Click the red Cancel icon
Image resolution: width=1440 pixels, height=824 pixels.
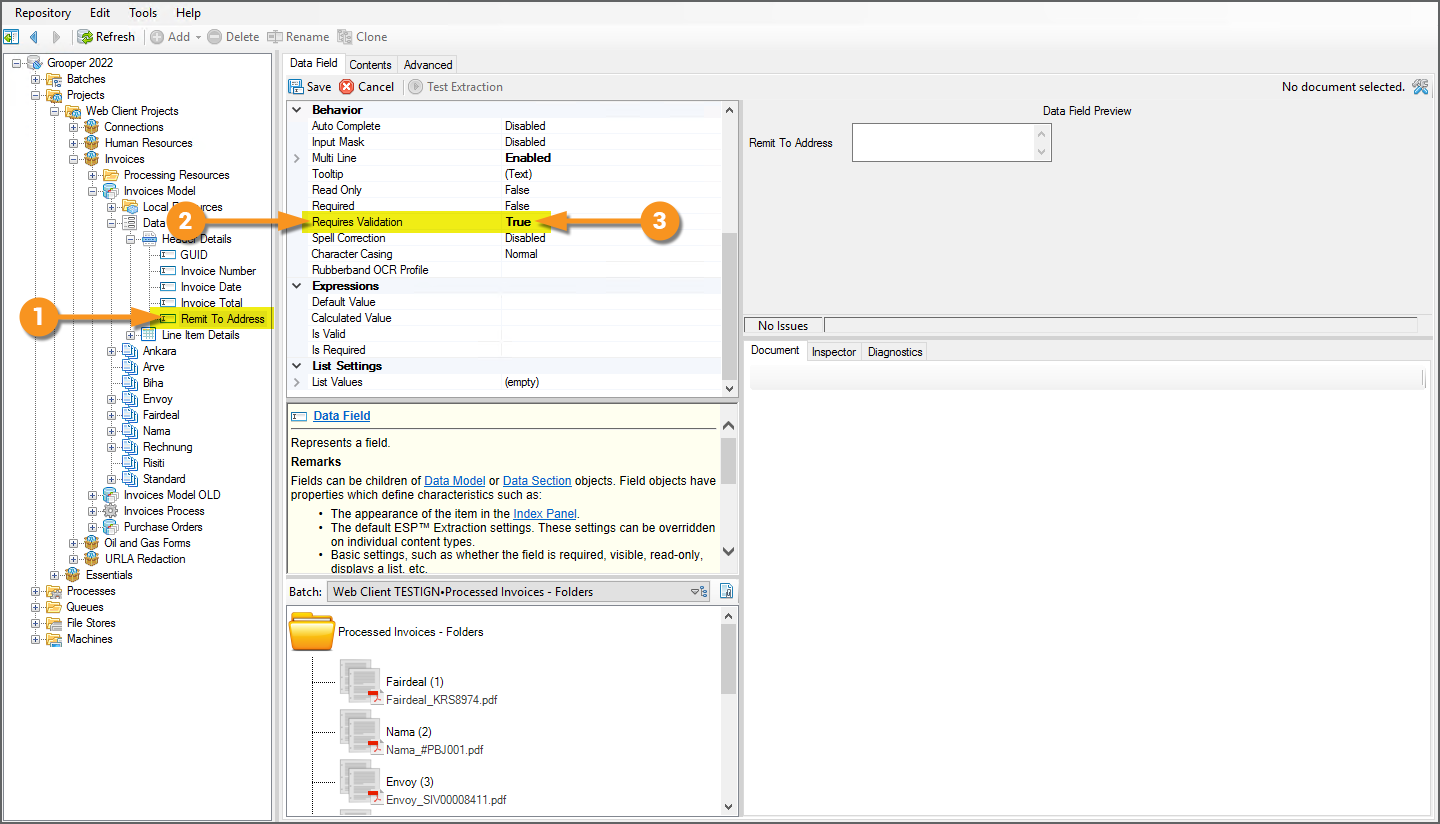(347, 87)
